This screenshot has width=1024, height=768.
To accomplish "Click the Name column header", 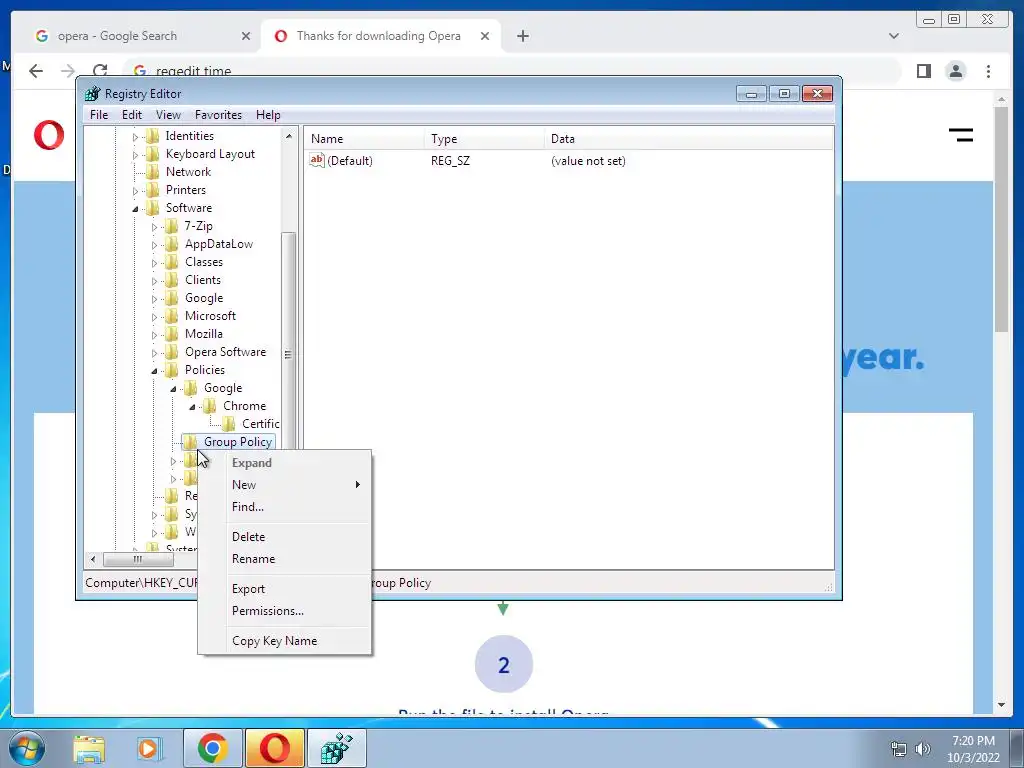I will 364,139.
